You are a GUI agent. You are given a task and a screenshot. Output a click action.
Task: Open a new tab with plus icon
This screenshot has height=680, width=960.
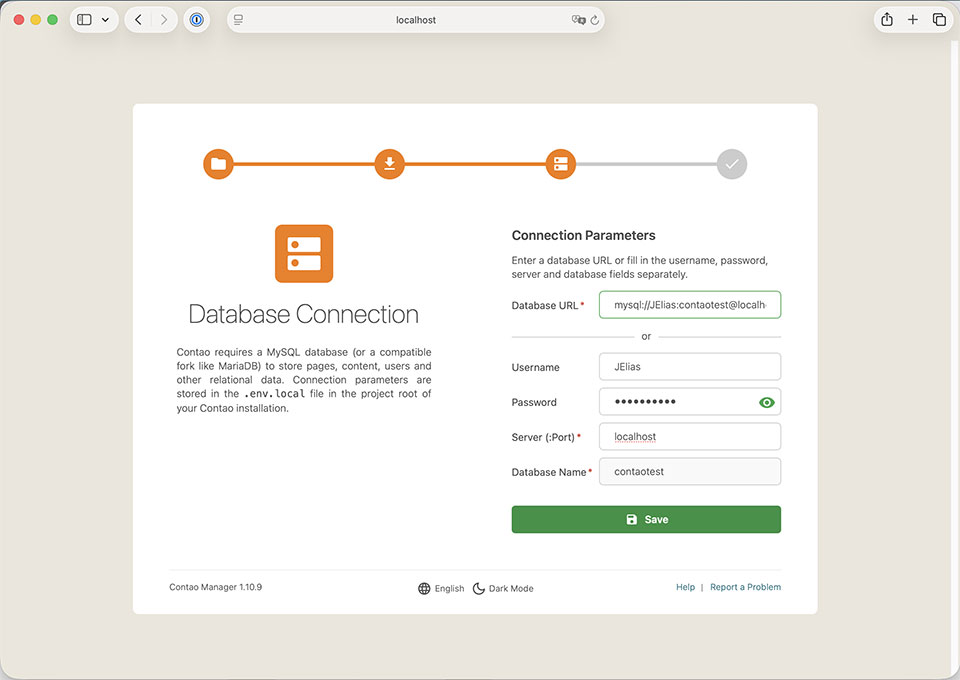point(913,20)
